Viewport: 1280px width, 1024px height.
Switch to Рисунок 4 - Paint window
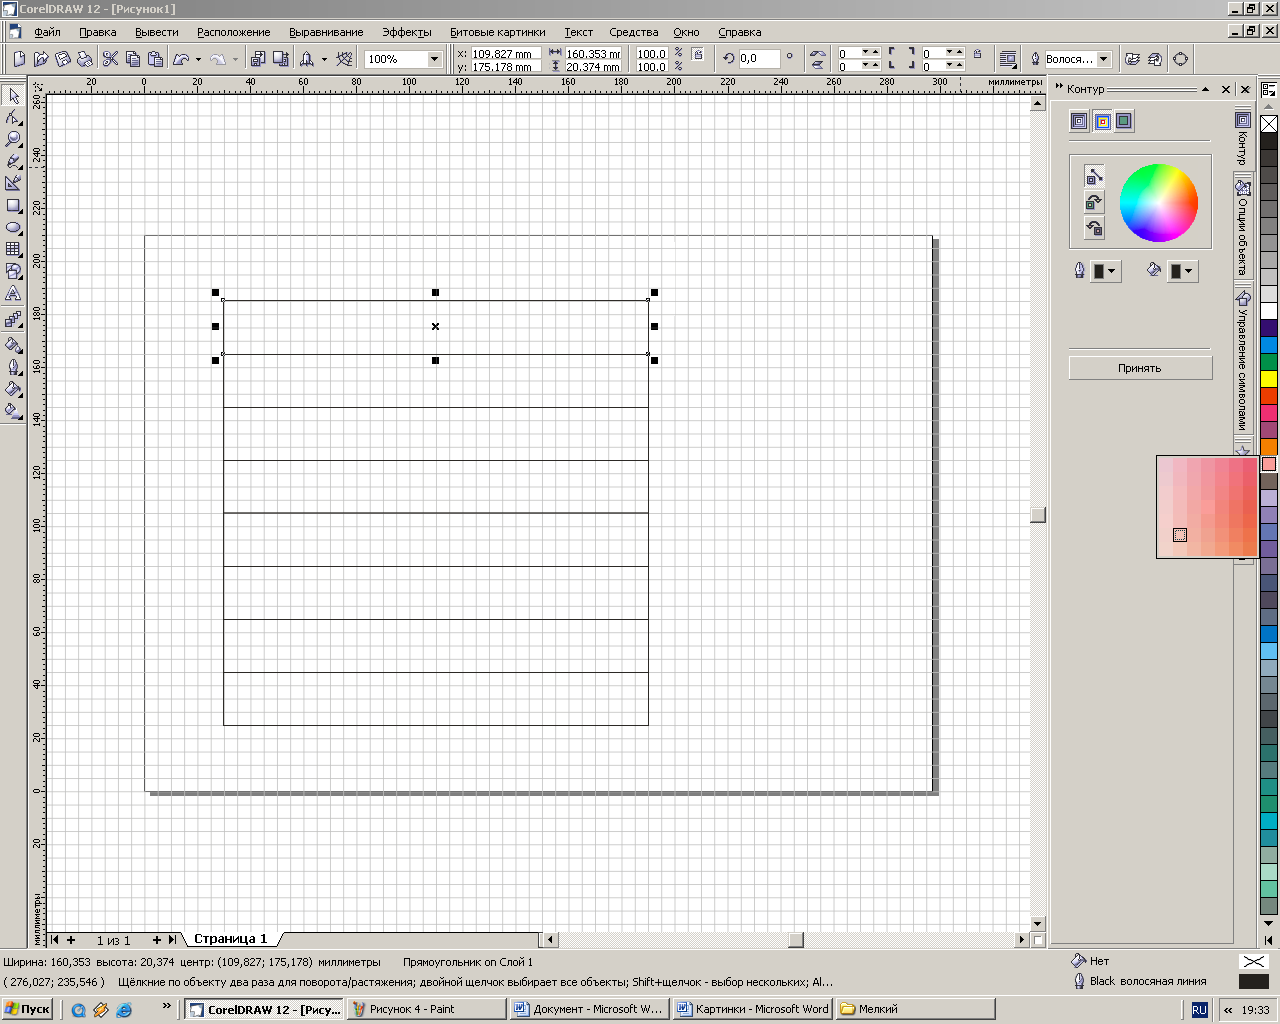[x=427, y=1009]
